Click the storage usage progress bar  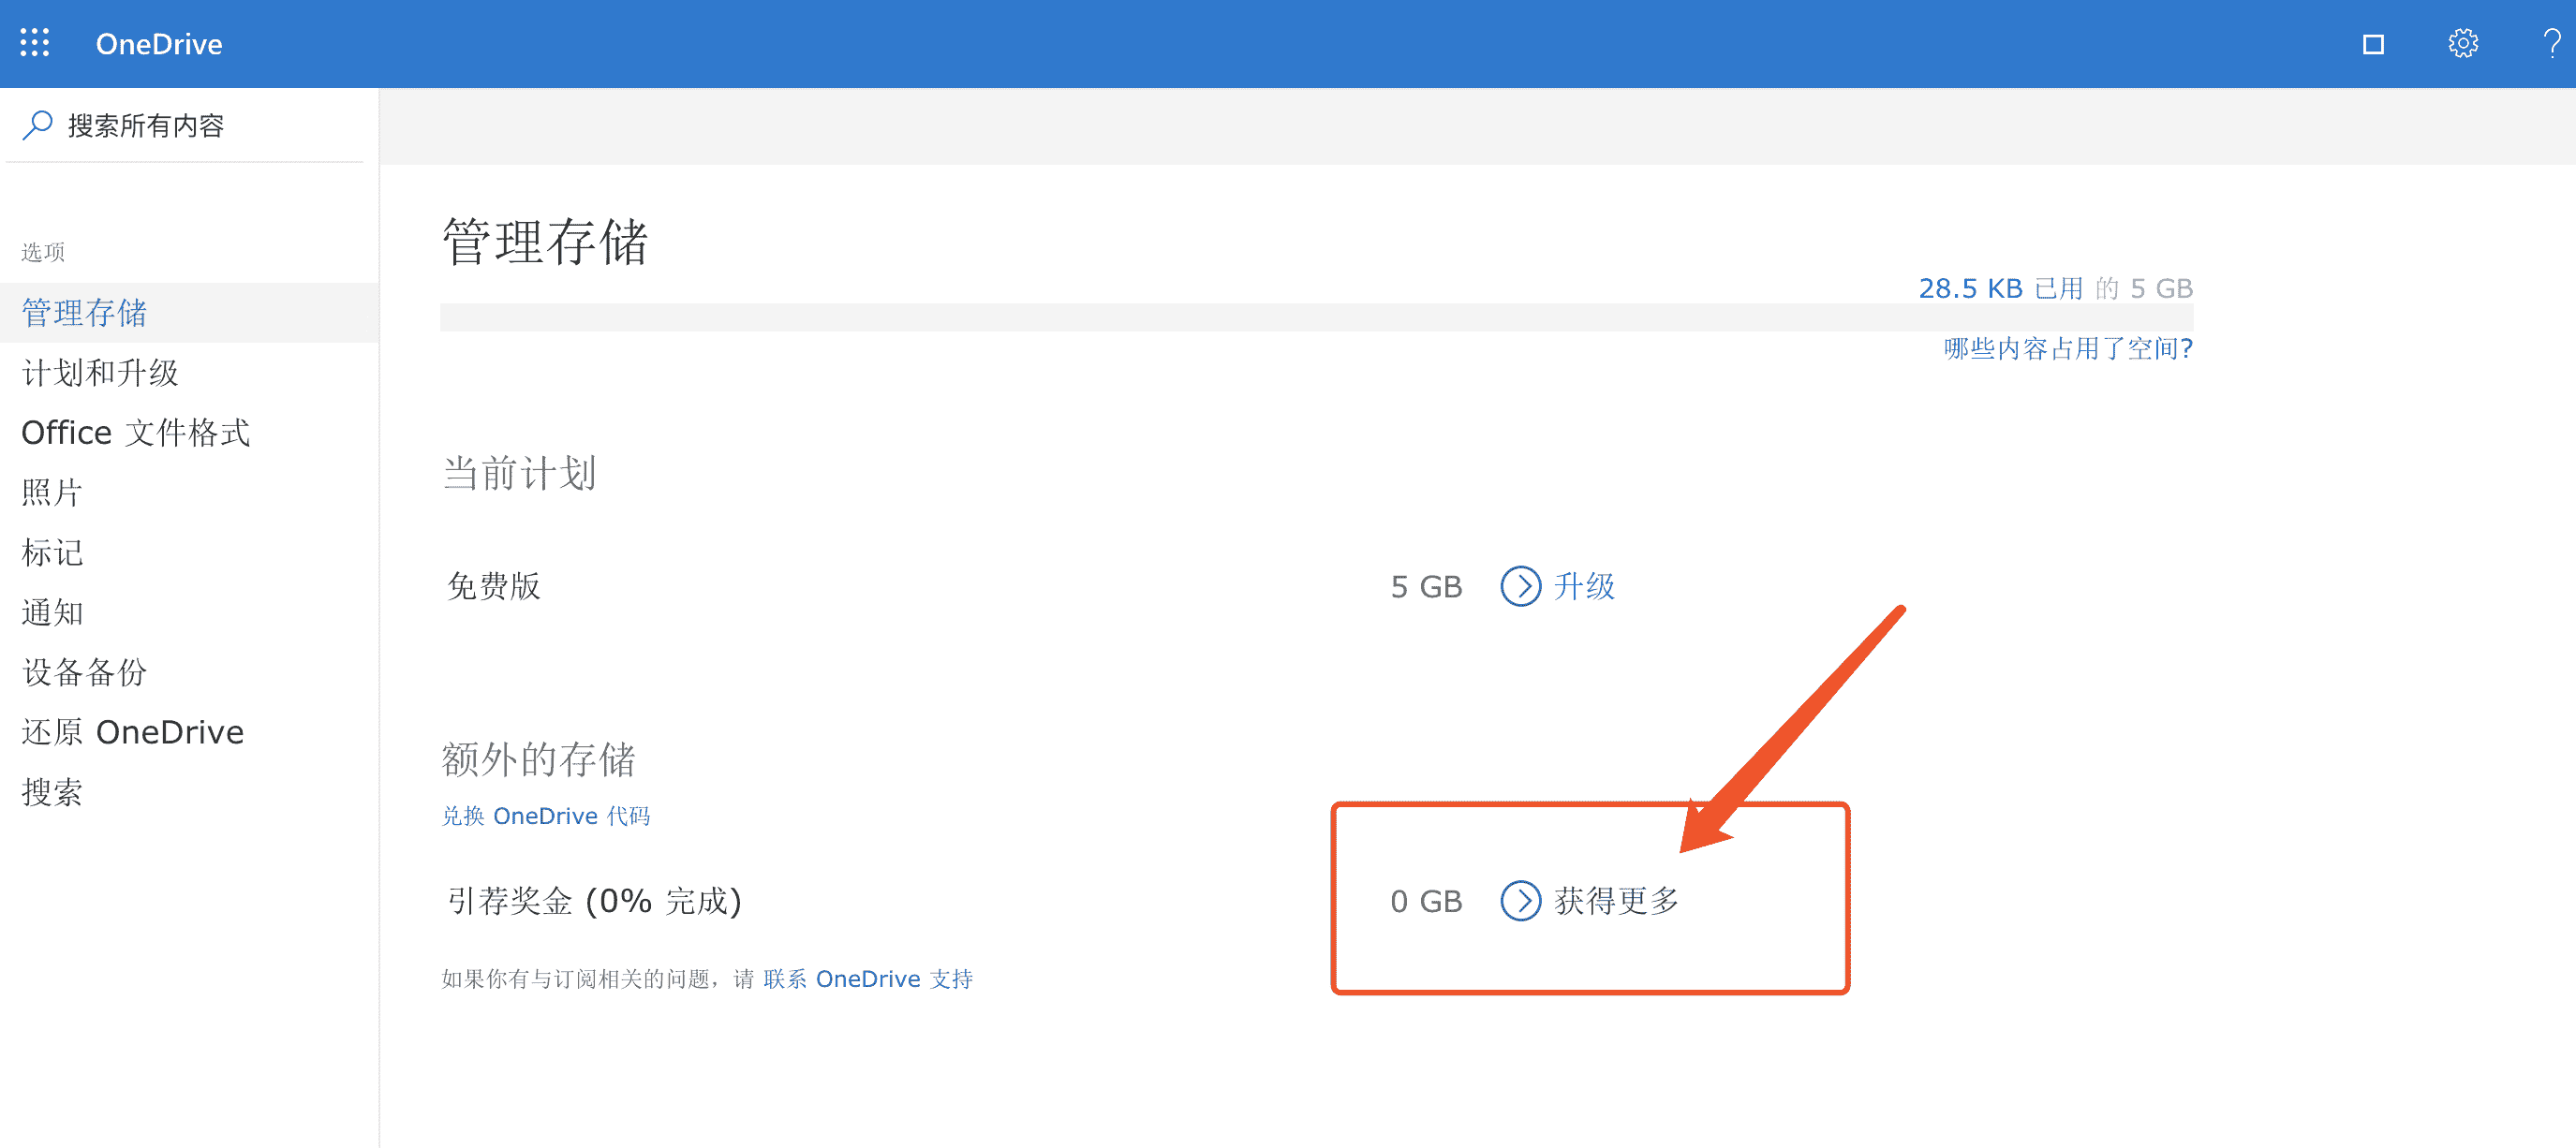pyautogui.click(x=1316, y=317)
